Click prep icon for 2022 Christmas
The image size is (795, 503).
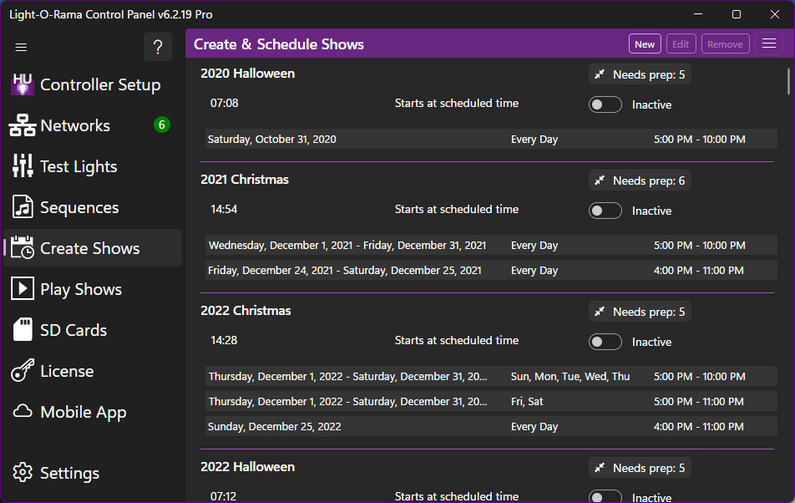tap(599, 312)
